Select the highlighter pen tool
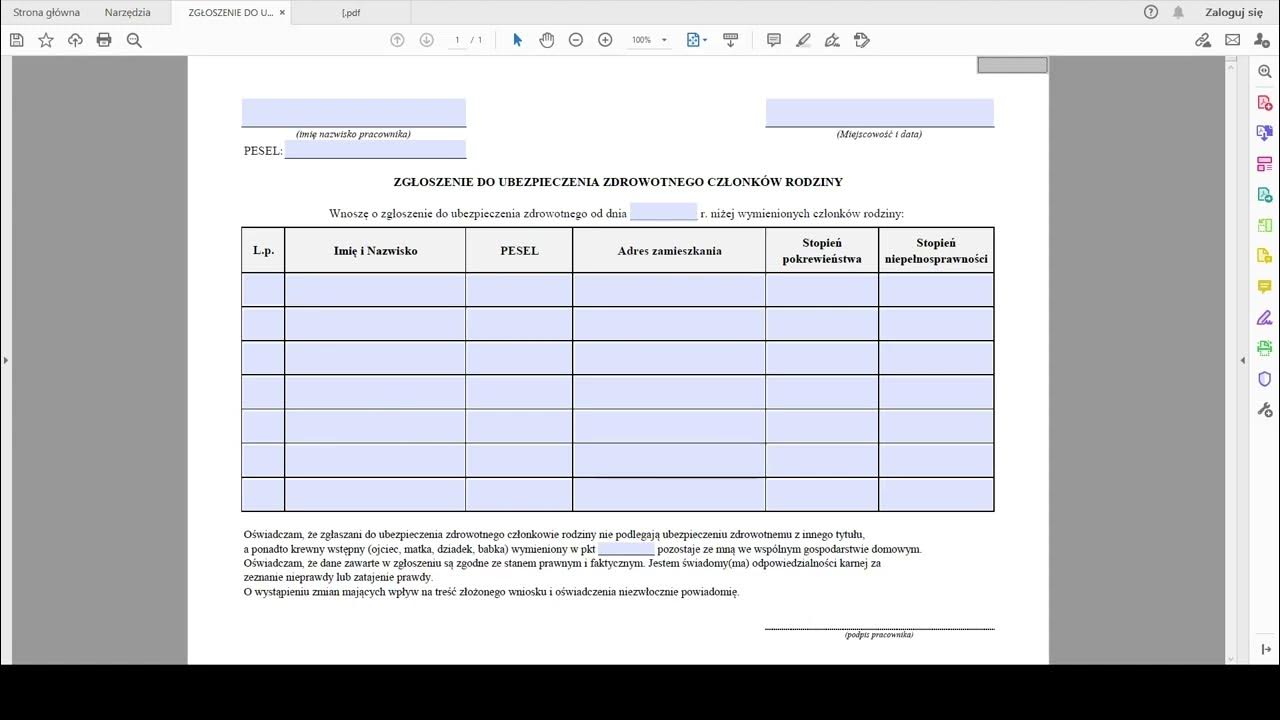The image size is (1280, 720). [803, 40]
